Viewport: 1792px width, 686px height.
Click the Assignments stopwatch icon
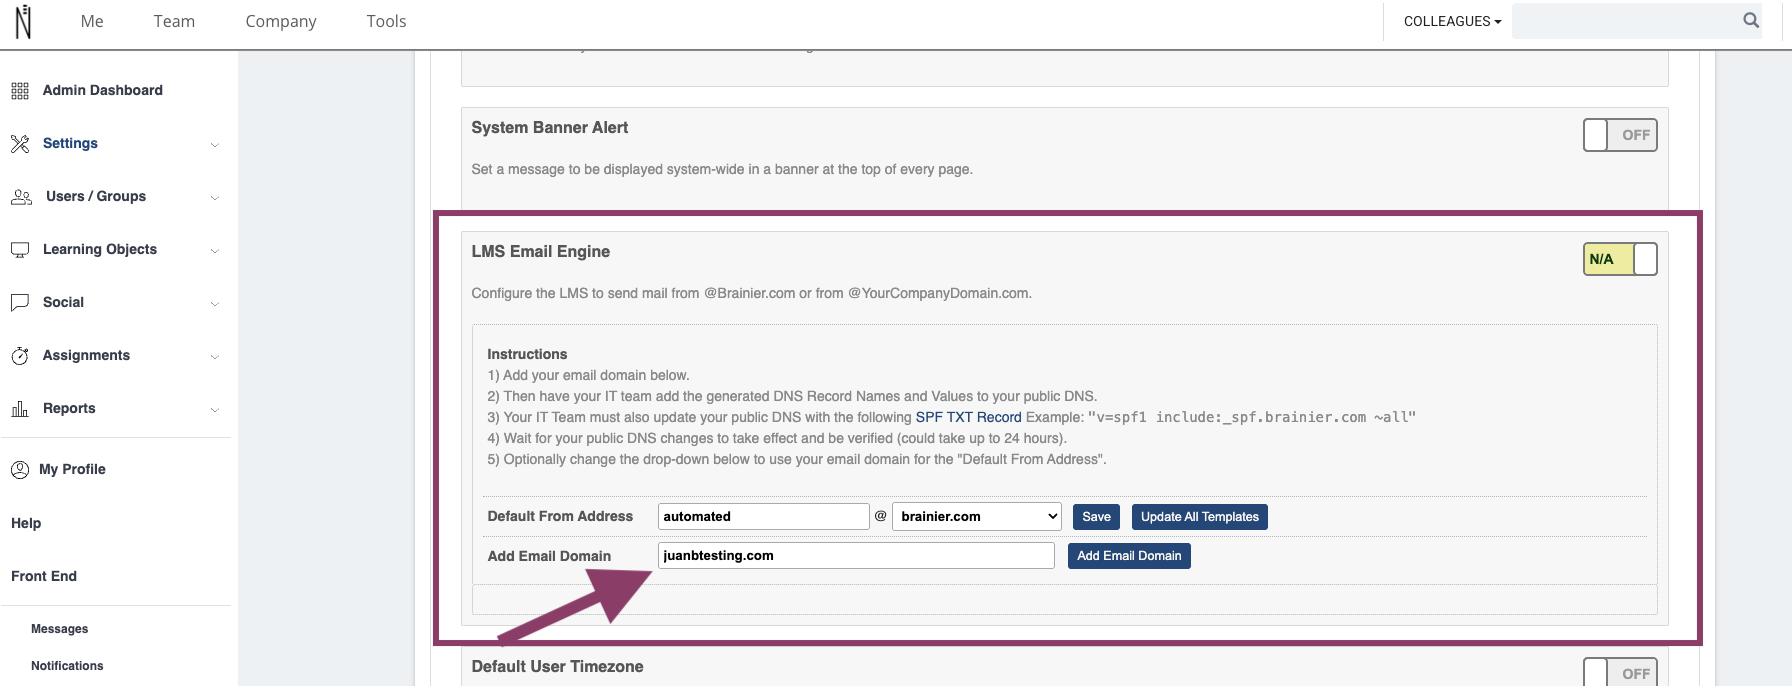coord(20,356)
